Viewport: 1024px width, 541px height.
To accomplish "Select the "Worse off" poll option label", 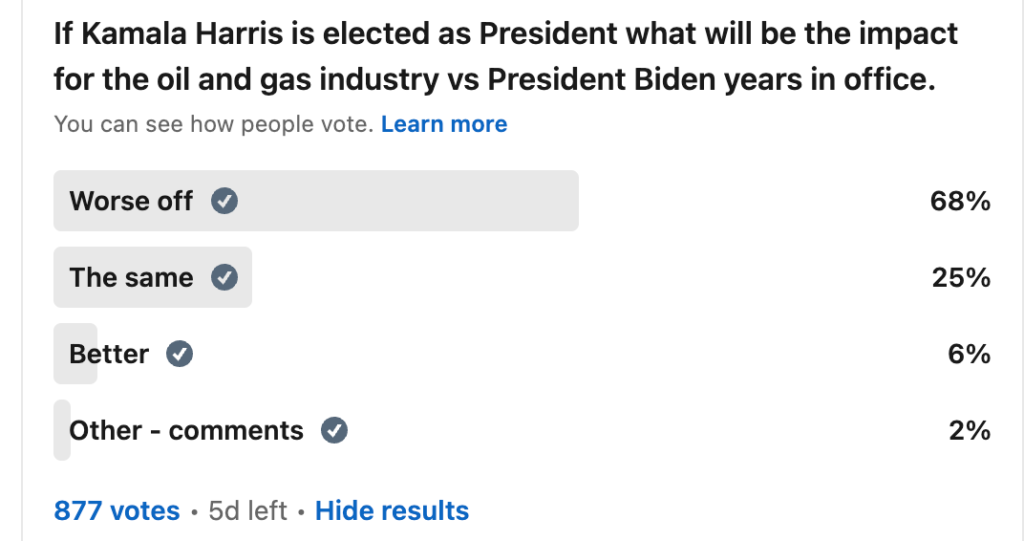I will 131,201.
